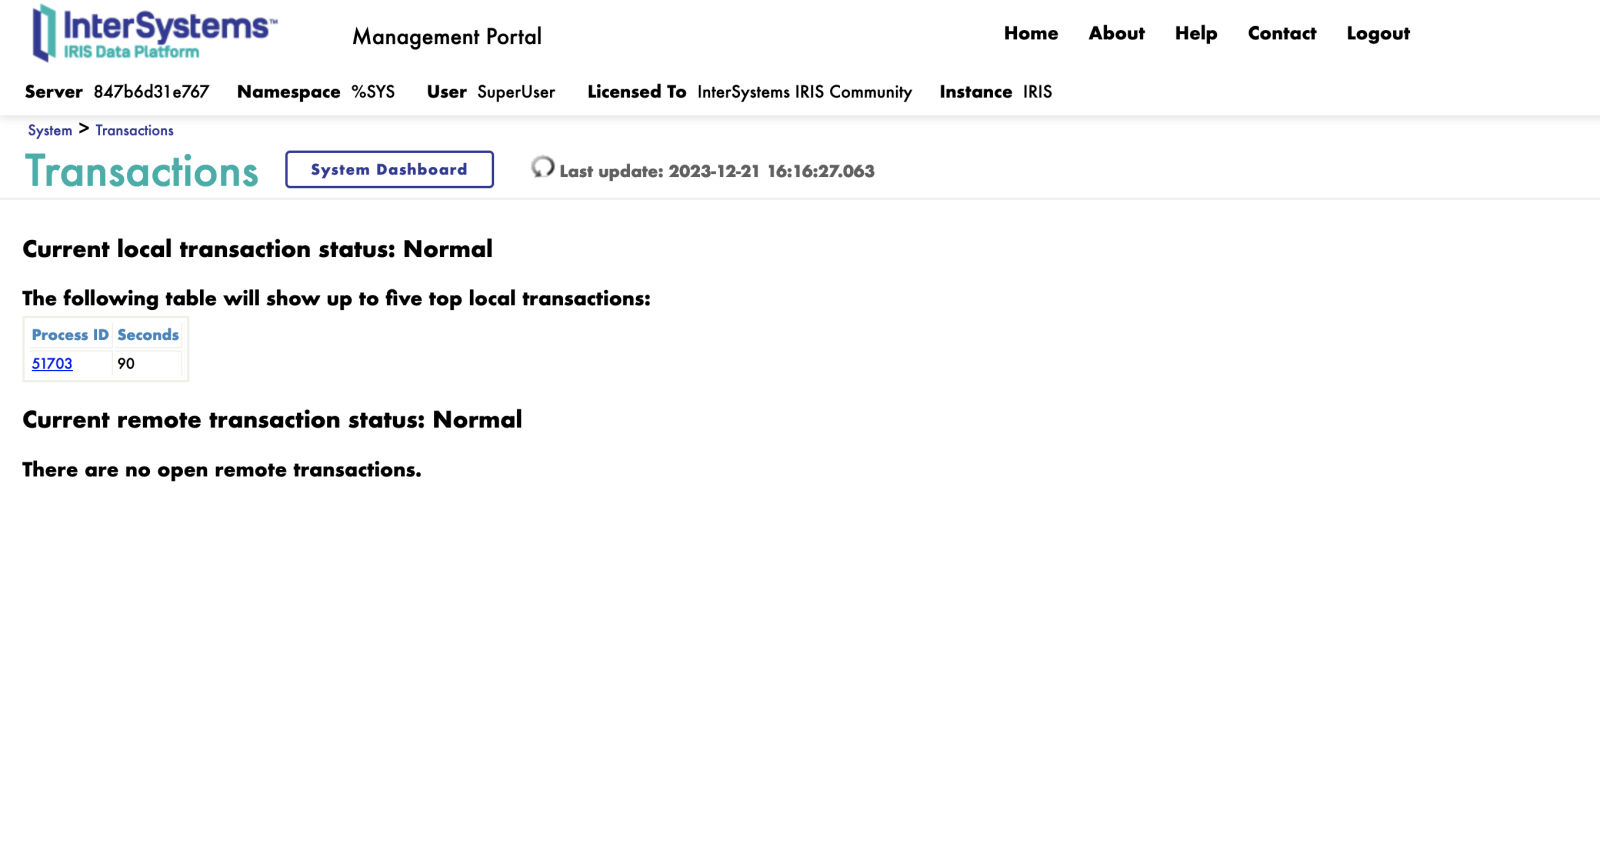
Task: Select the 90 seconds table cell
Action: (126, 364)
